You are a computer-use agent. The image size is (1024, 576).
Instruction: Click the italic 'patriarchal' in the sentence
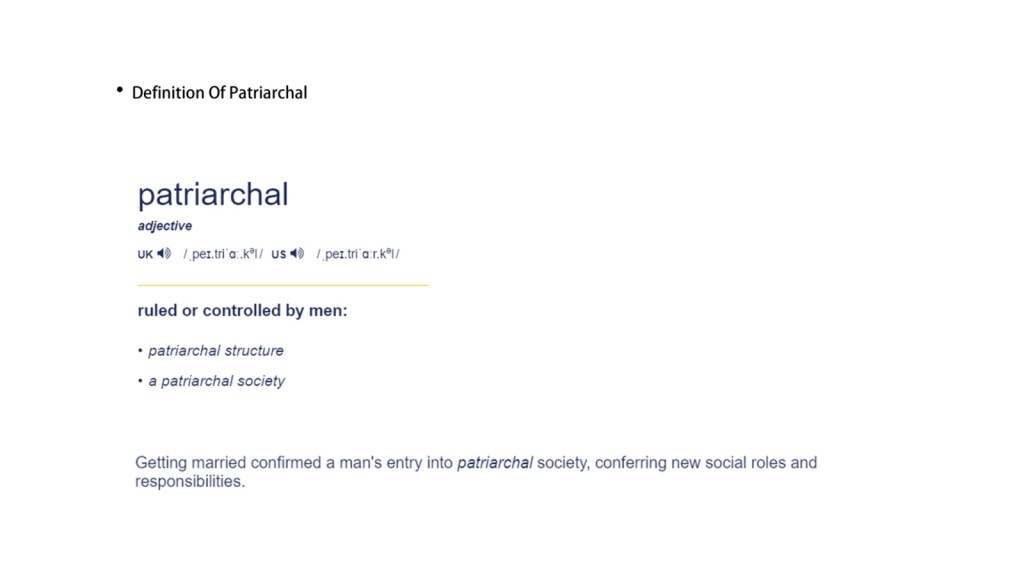click(495, 463)
